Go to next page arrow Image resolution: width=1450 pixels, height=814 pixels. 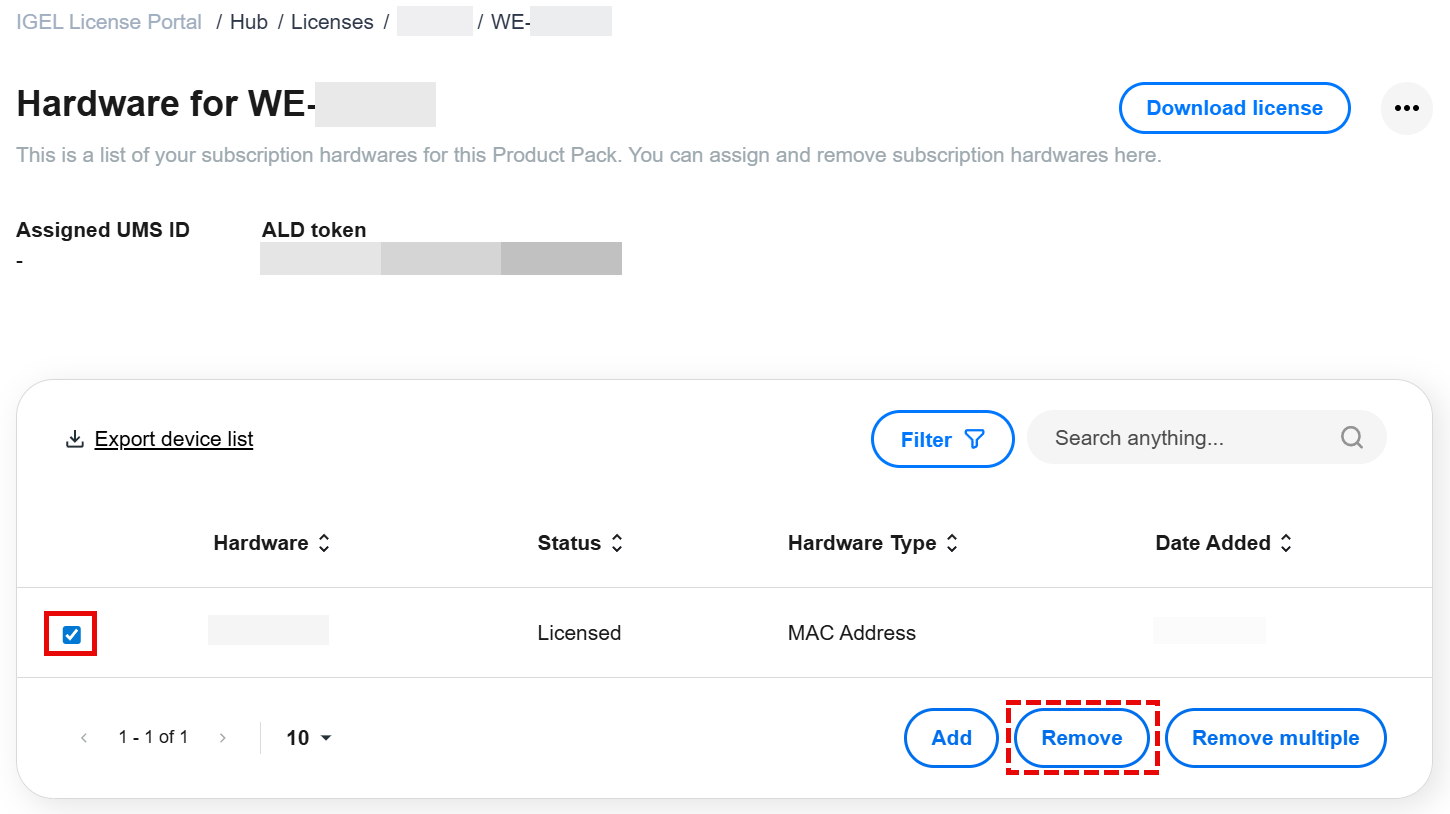(222, 738)
